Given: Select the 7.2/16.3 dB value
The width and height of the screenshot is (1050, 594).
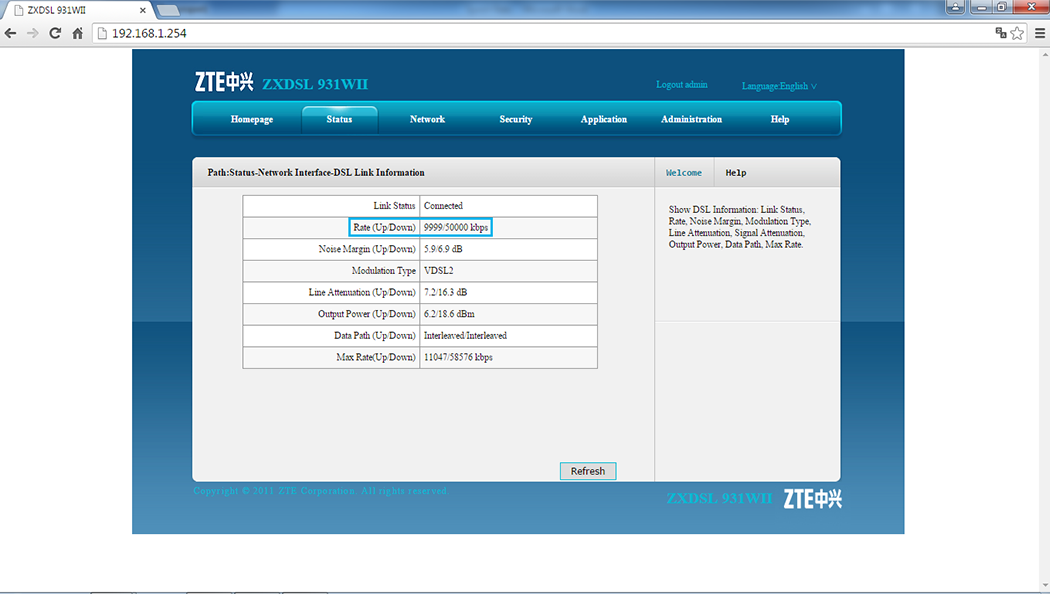Looking at the screenshot, I should [x=445, y=293].
